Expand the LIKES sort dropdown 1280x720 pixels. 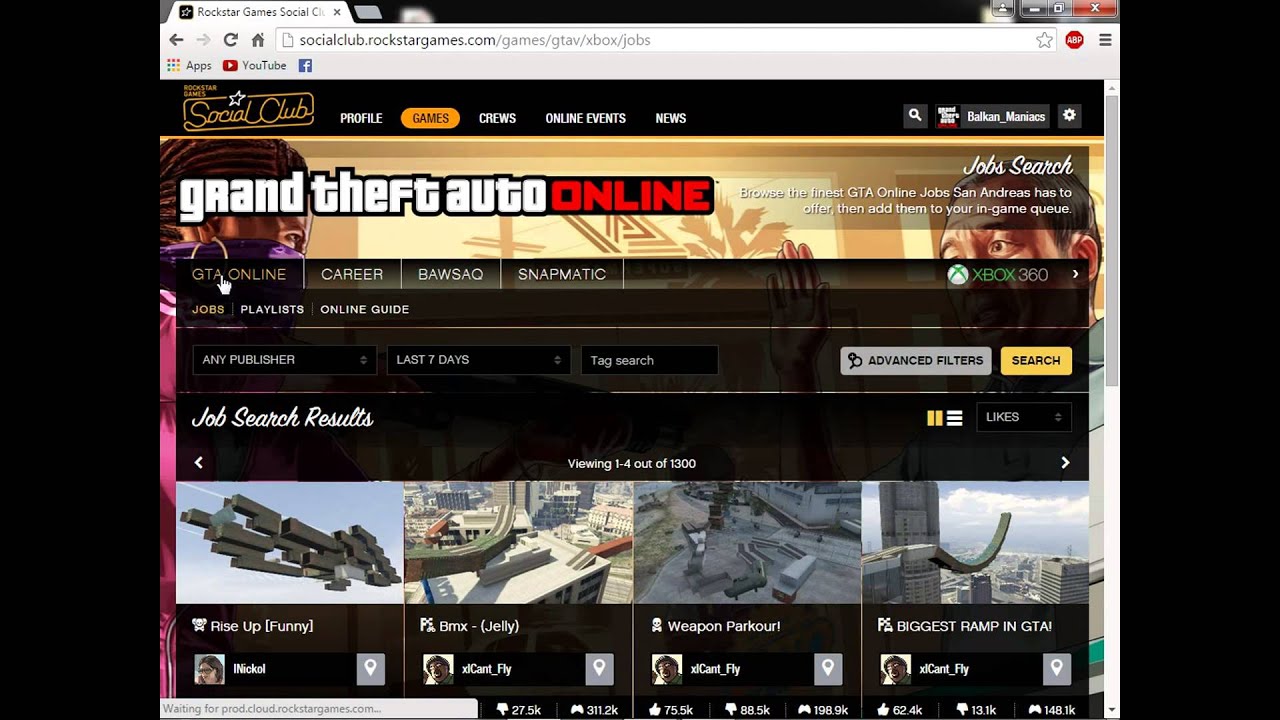click(1023, 417)
